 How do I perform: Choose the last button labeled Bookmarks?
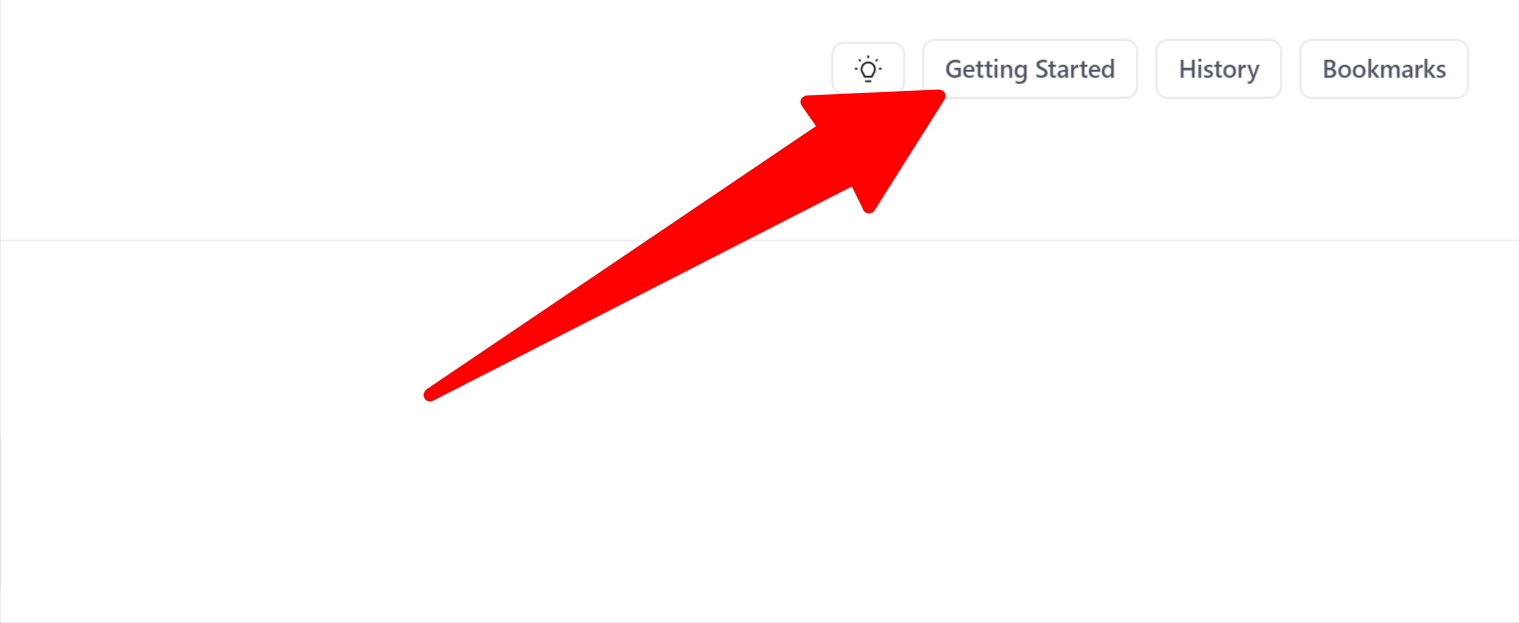tap(1384, 69)
